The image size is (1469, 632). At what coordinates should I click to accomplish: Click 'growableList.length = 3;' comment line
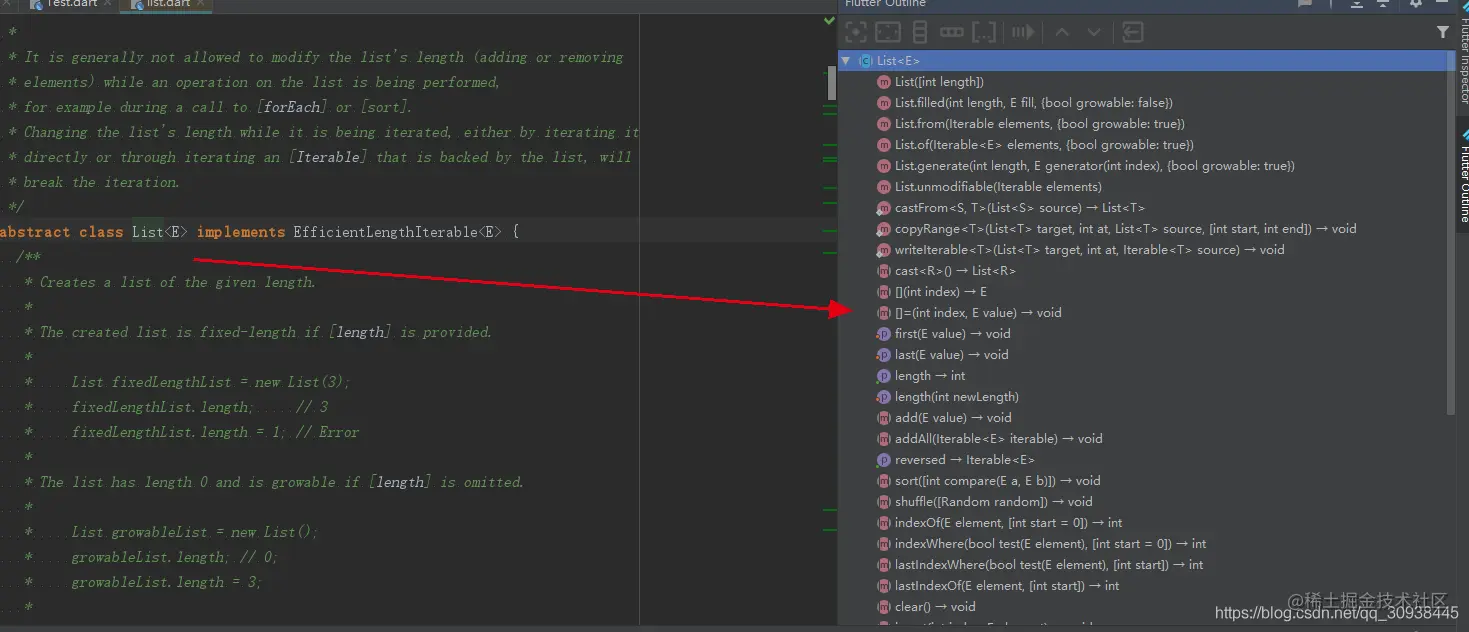pyautogui.click(x=166, y=582)
